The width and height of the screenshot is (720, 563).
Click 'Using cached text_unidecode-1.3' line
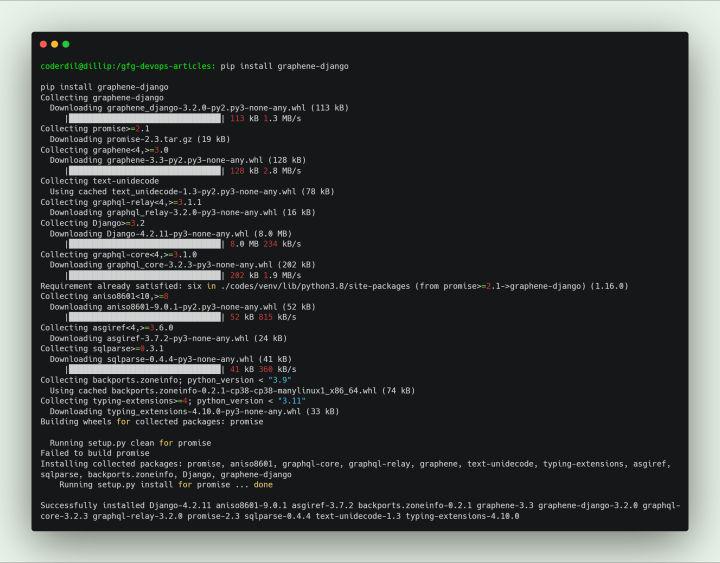click(192, 191)
